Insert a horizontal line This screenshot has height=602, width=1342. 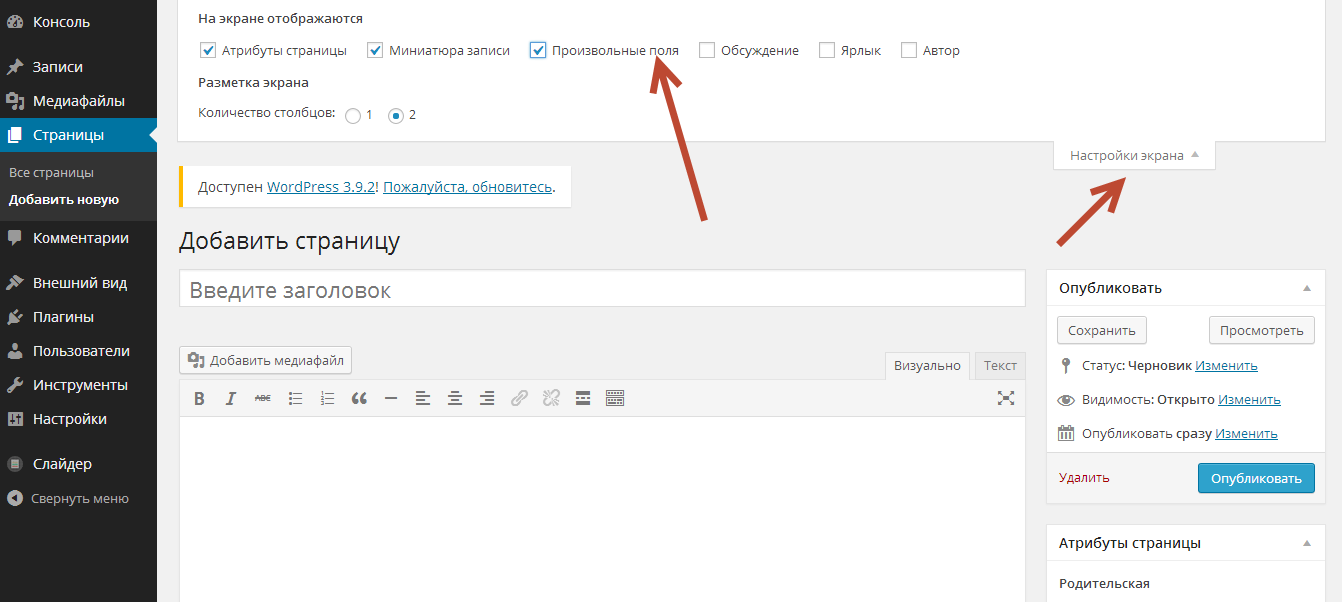(391, 398)
